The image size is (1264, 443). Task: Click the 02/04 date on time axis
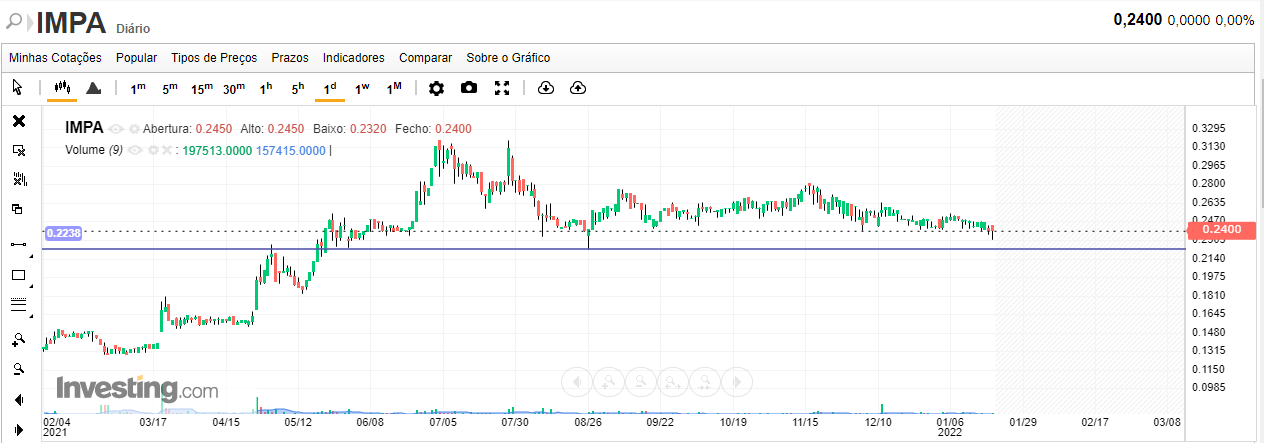(55, 423)
